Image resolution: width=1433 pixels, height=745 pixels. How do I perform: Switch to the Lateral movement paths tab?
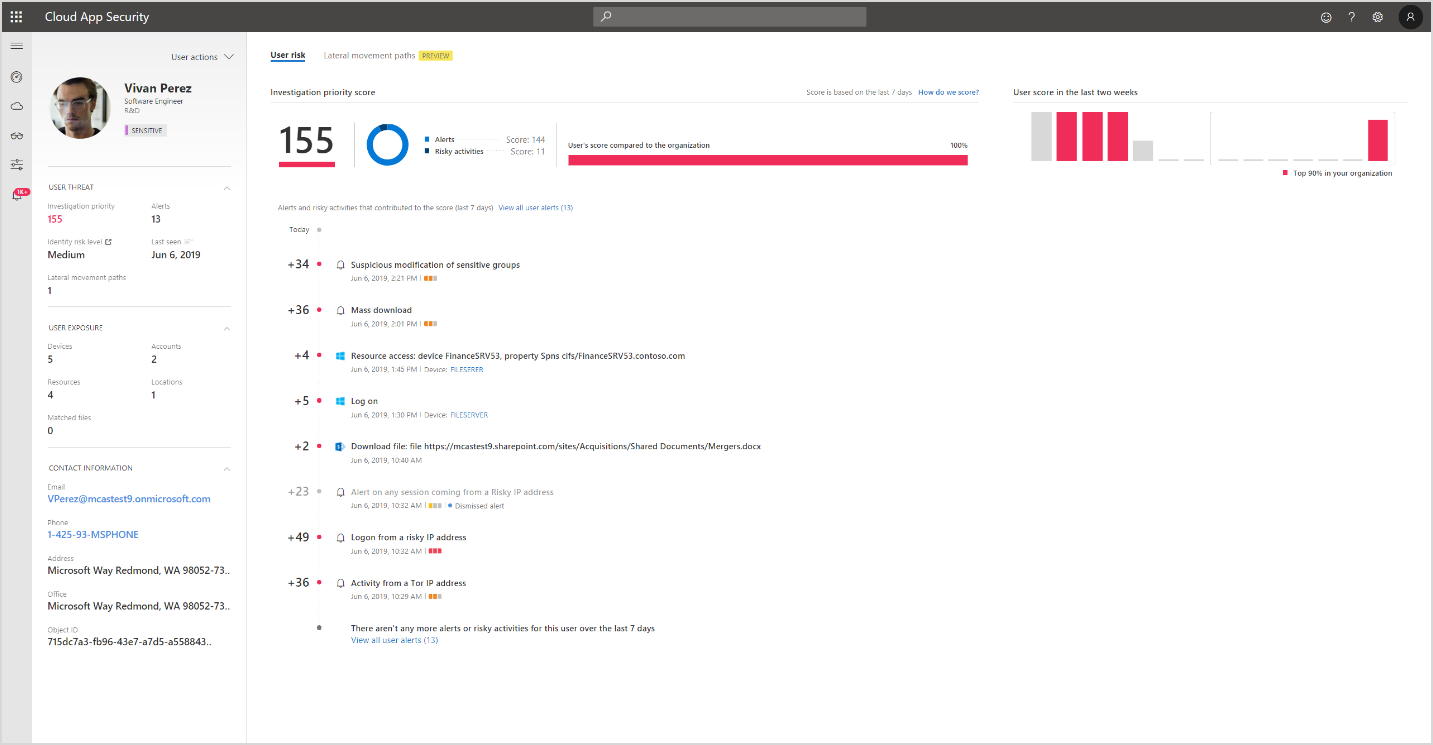[x=370, y=55]
